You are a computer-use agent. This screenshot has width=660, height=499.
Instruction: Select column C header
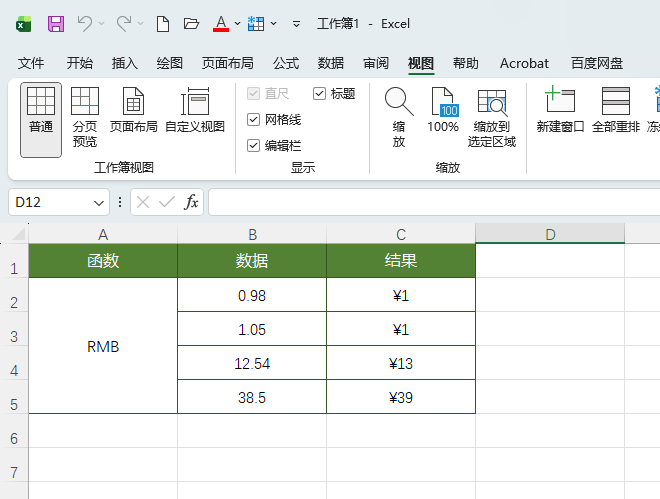click(x=401, y=234)
